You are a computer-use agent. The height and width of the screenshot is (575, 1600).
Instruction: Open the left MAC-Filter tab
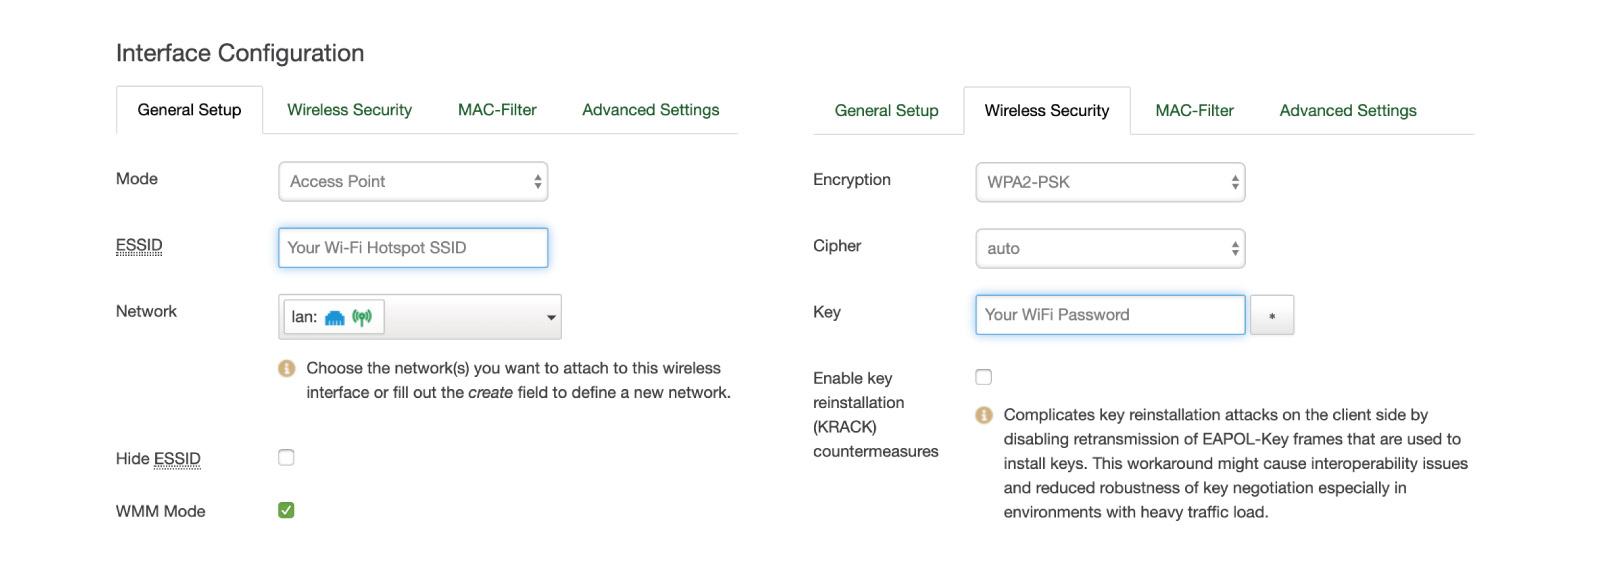click(497, 110)
